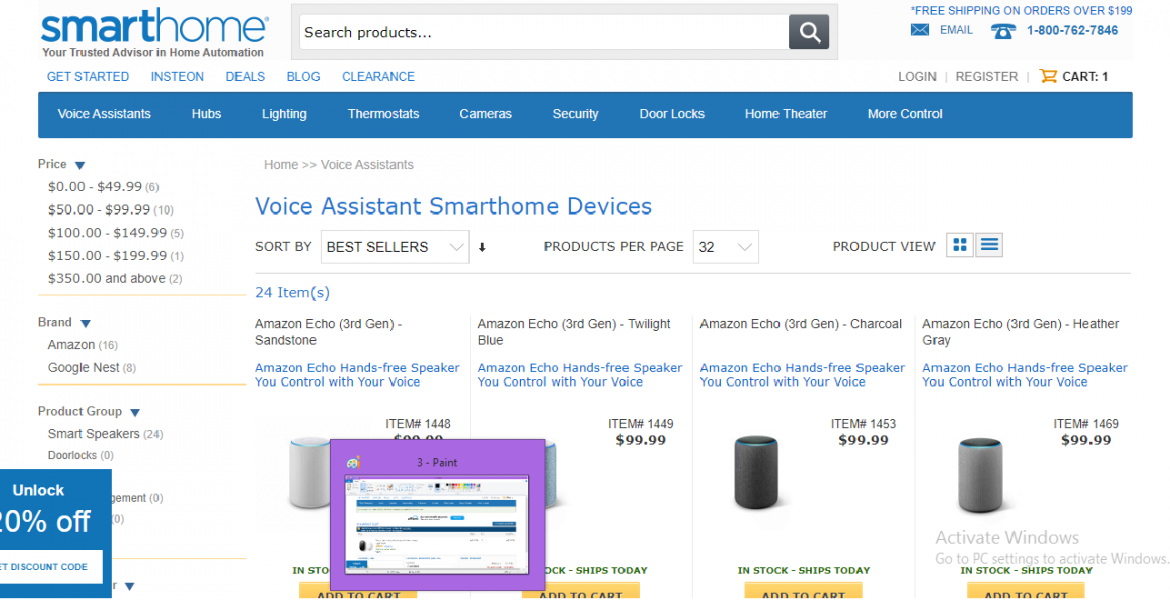Click the telephone icon

pos(1003,31)
